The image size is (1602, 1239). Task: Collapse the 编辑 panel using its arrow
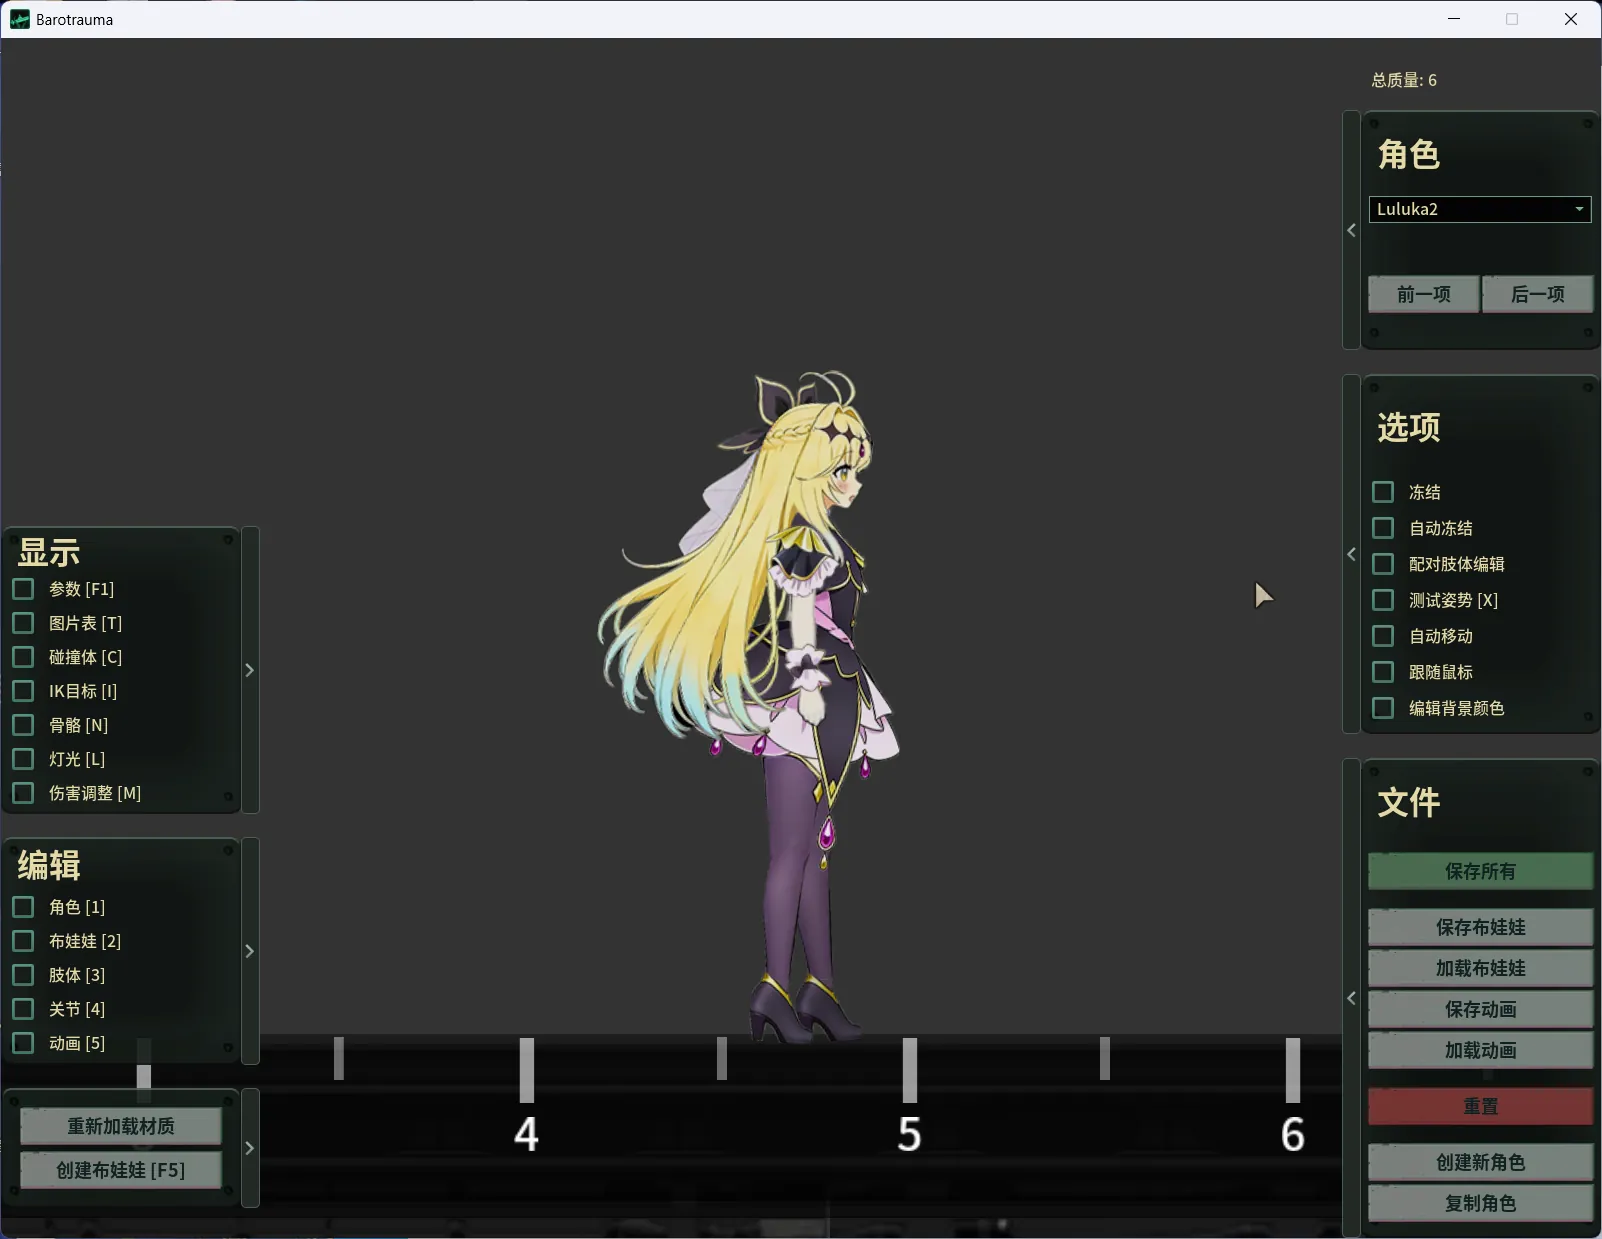click(x=250, y=951)
